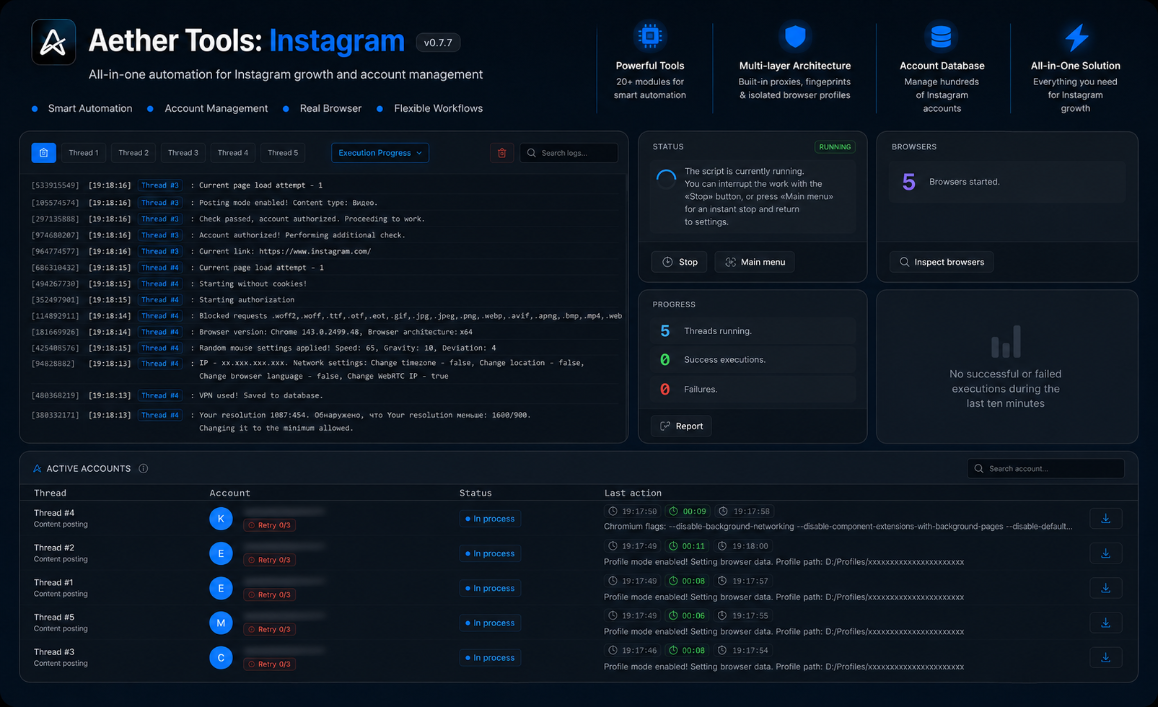Click the Chromium flags text in Thread #4
Viewport: 1158px width, 707px height.
point(837,527)
